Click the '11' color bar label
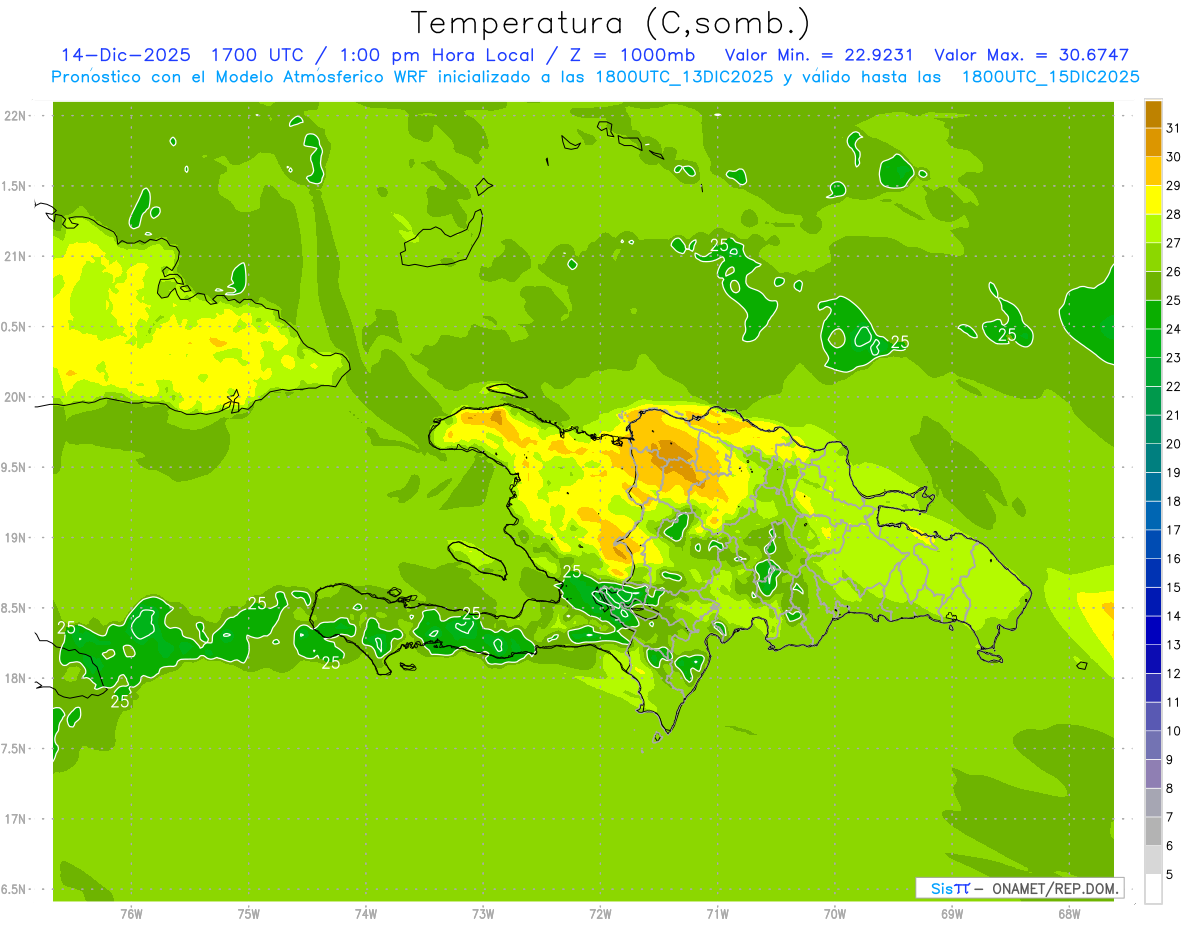 (1174, 702)
